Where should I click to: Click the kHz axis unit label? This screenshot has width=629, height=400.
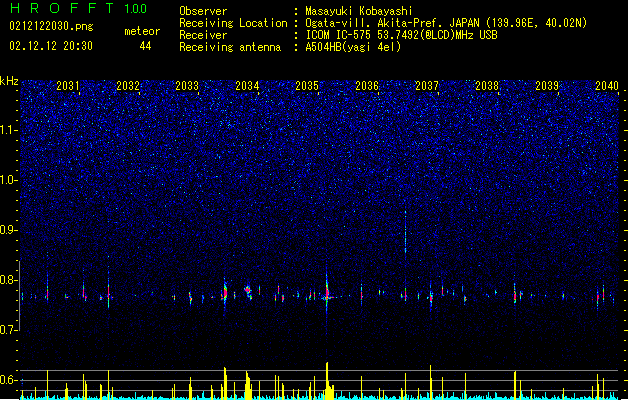[x=9, y=81]
